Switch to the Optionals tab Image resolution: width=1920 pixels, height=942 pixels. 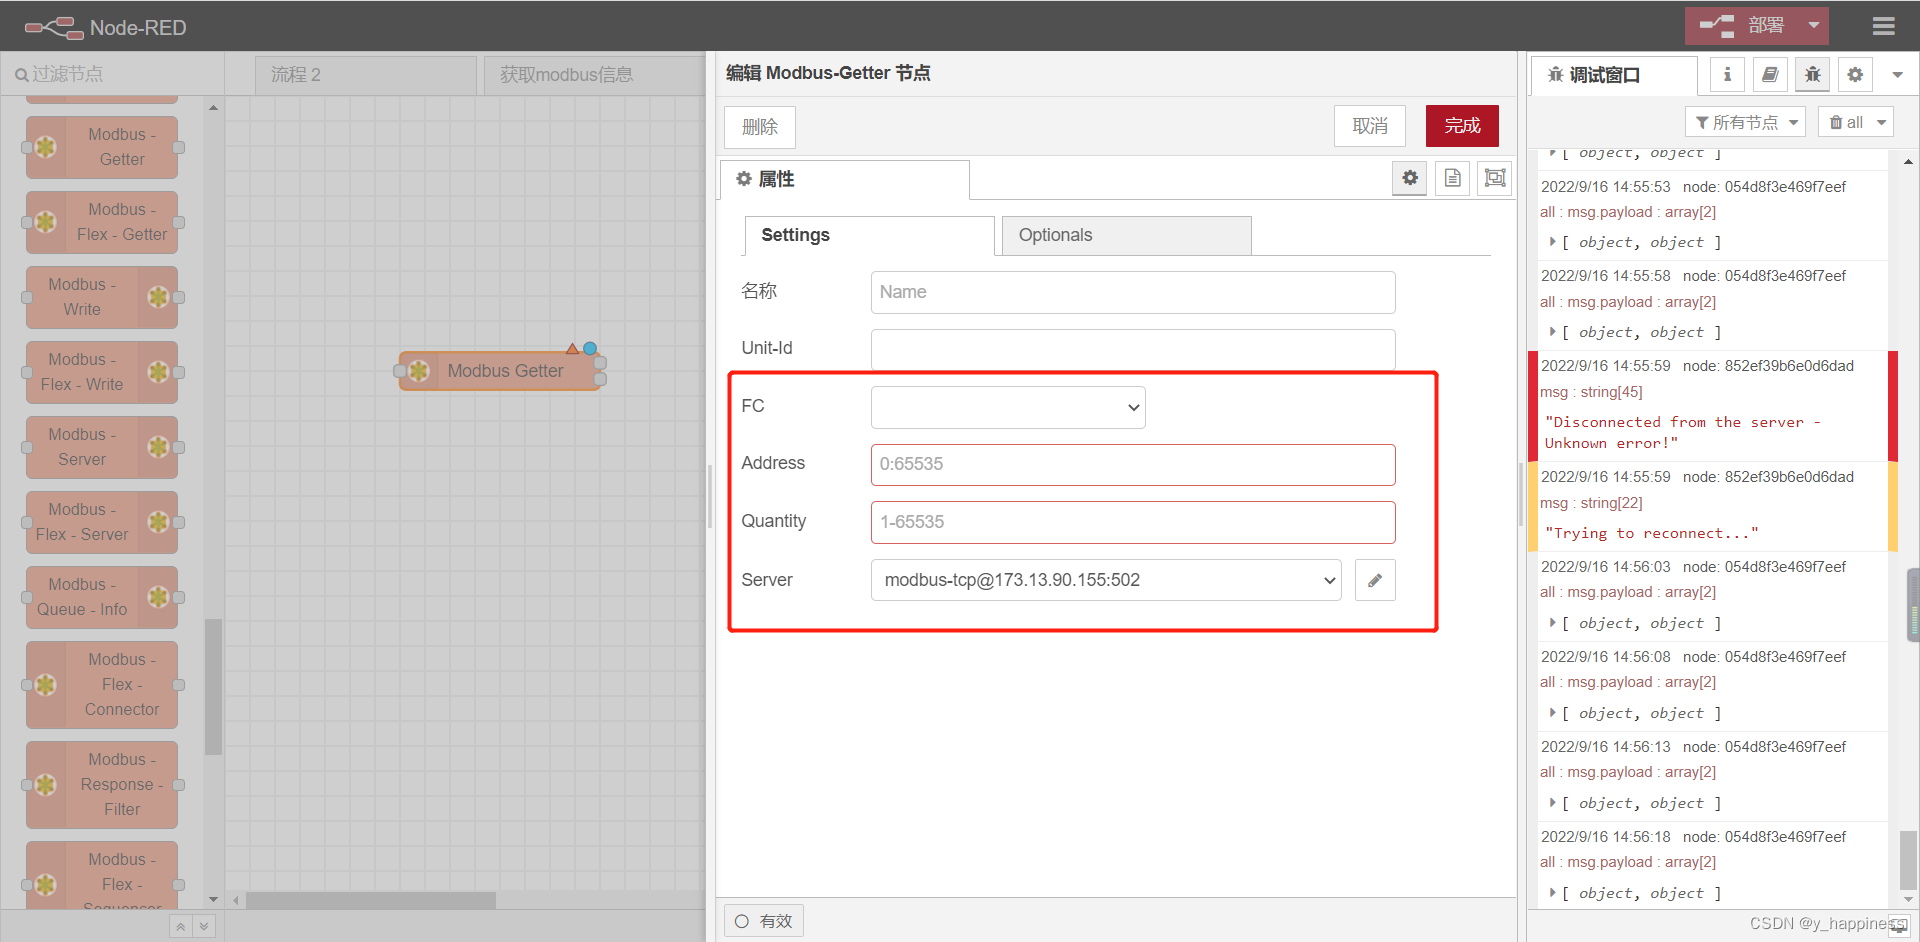[x=1126, y=235]
